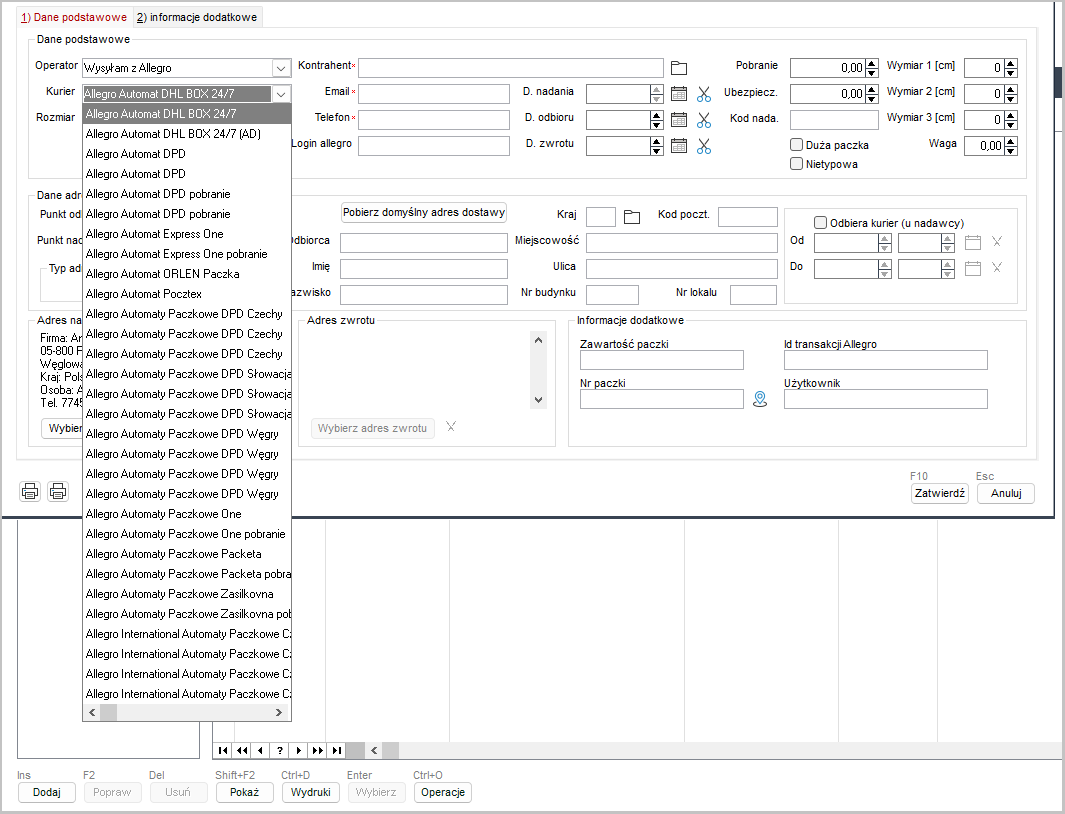Open calendar icon in Do row
1065x814 pixels.
973,268
